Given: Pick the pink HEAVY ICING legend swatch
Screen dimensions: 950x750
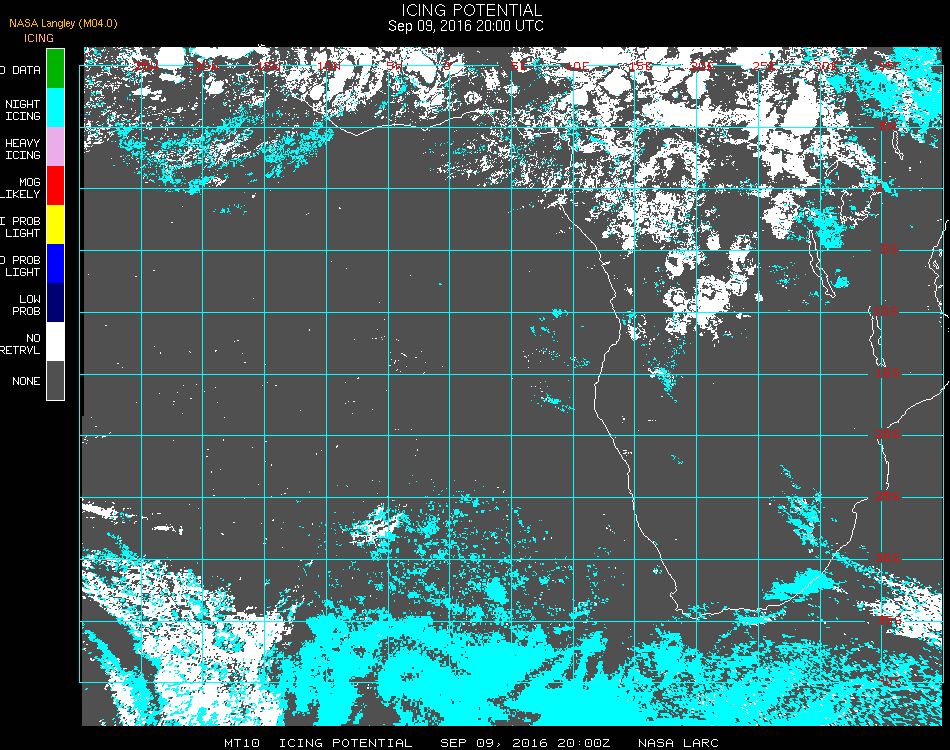Looking at the screenshot, I should (x=55, y=147).
